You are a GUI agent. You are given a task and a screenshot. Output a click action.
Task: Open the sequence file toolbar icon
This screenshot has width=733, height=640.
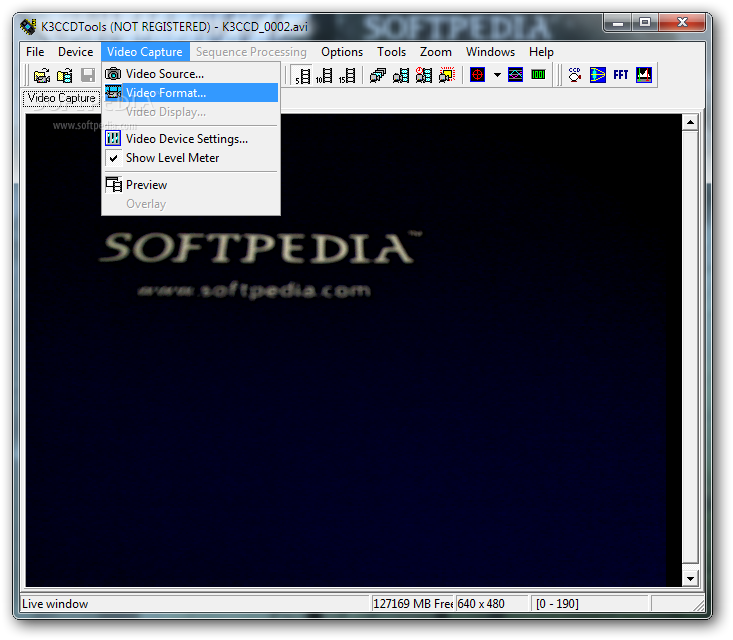[65, 75]
